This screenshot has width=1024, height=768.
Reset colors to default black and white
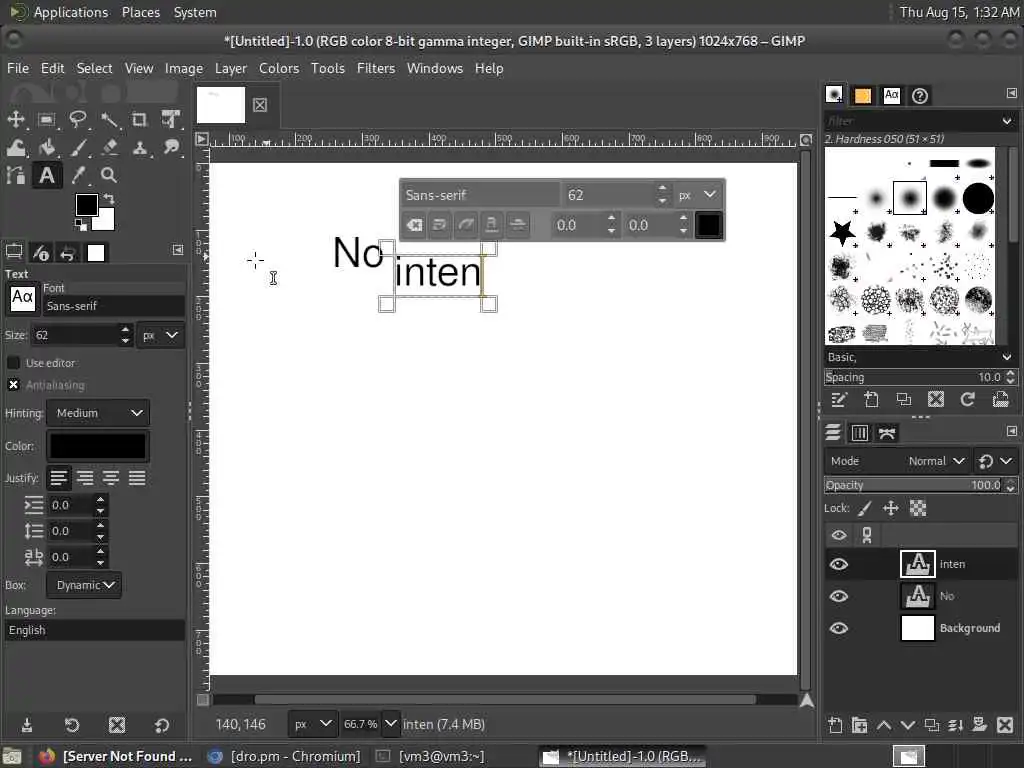tap(80, 225)
